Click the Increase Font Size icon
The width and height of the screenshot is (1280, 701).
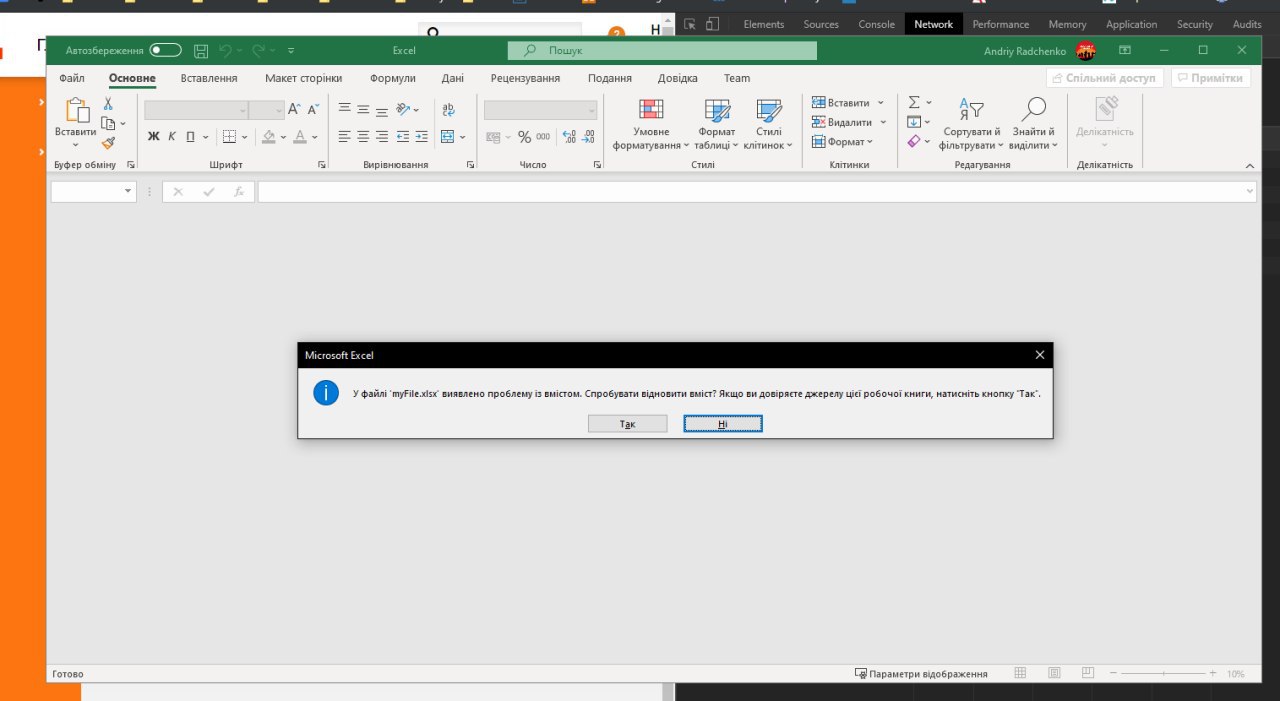point(294,109)
